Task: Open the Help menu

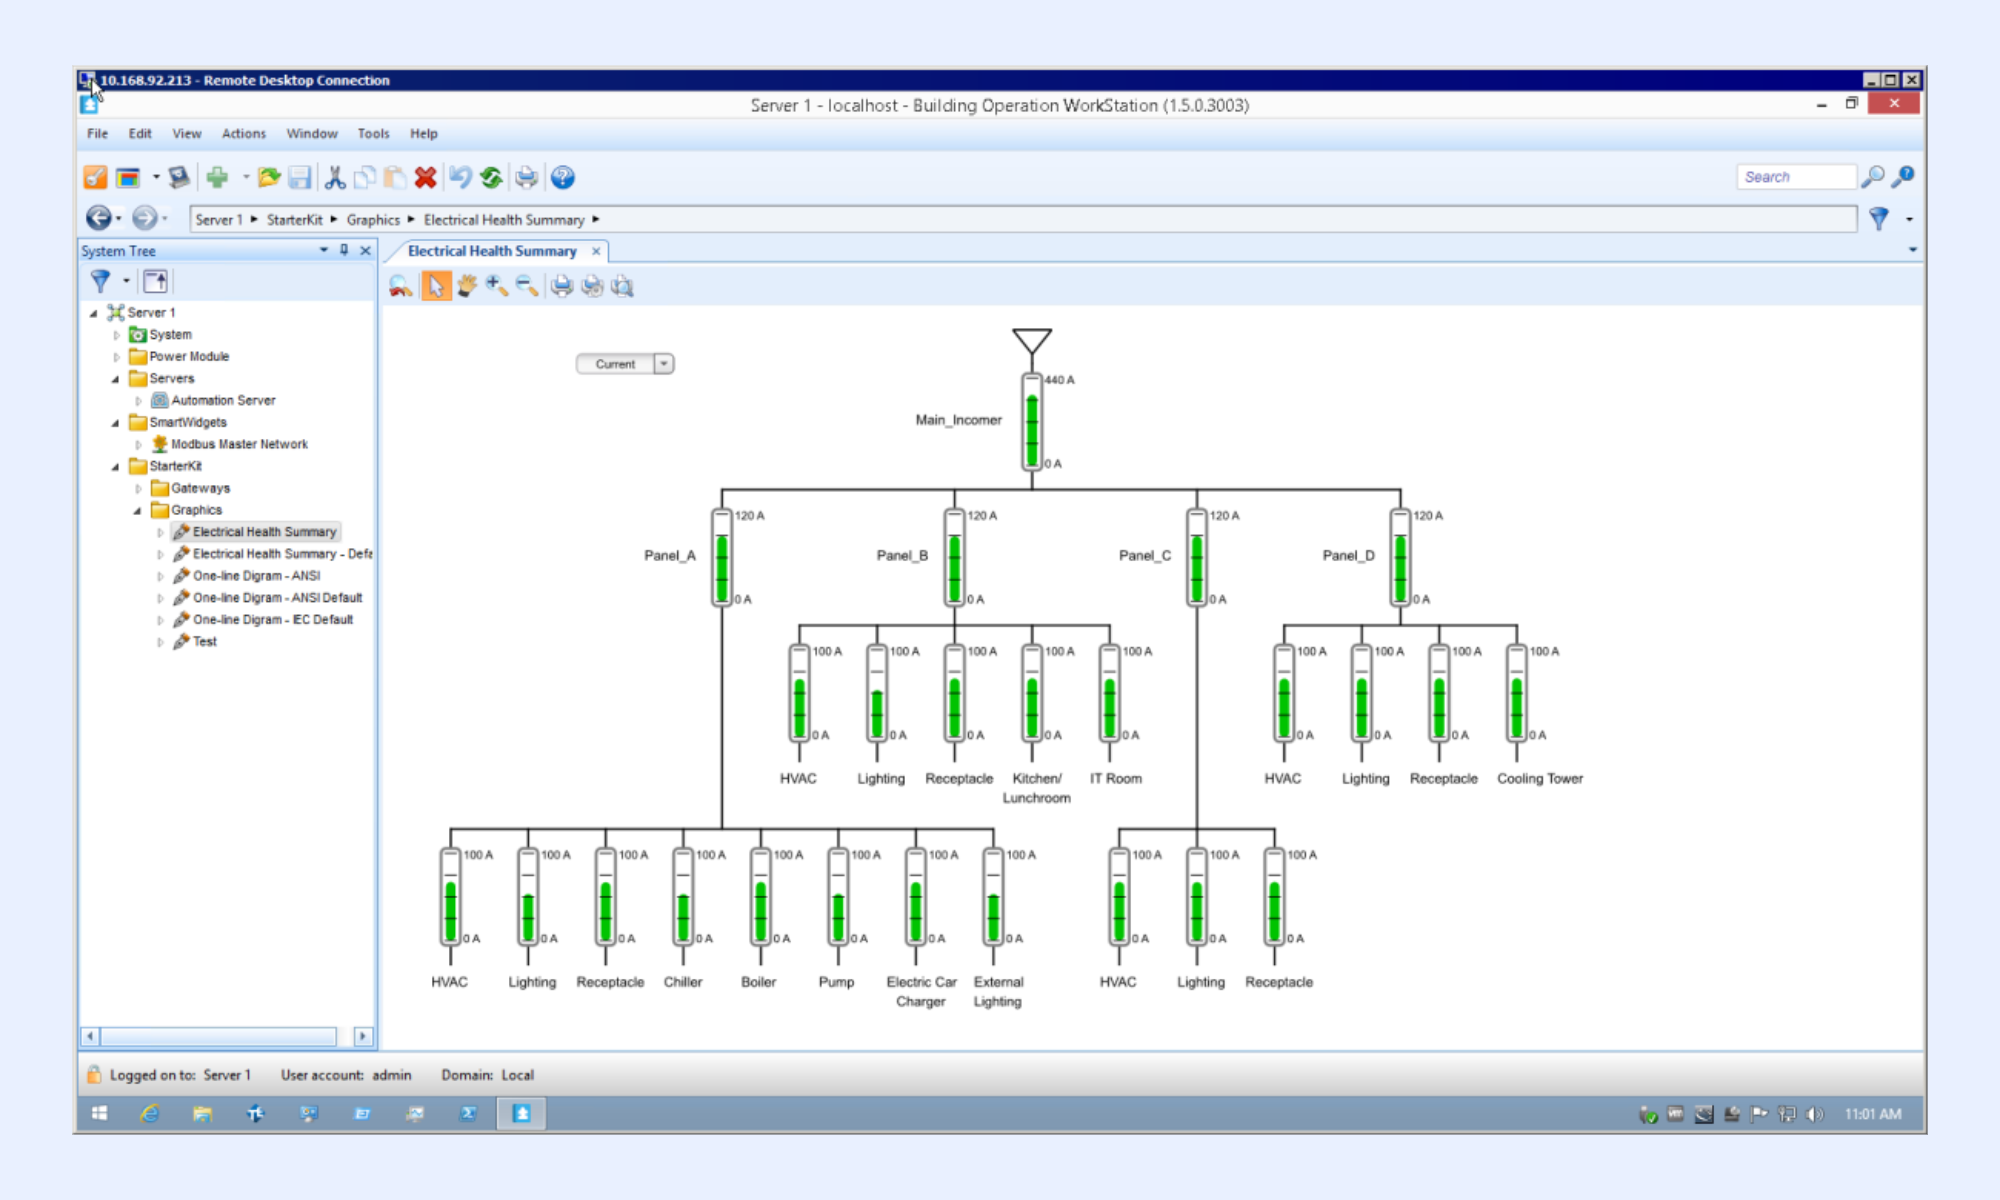Action: 424,133
